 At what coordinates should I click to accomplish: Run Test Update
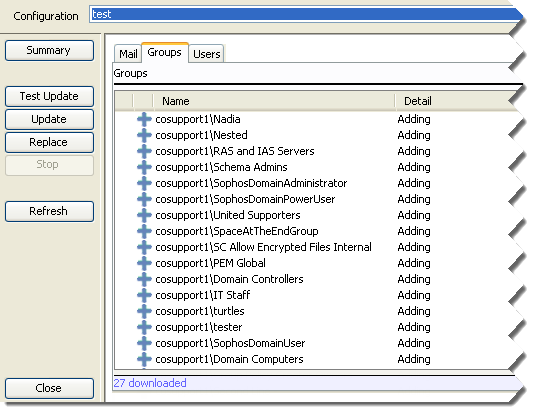coord(49,96)
